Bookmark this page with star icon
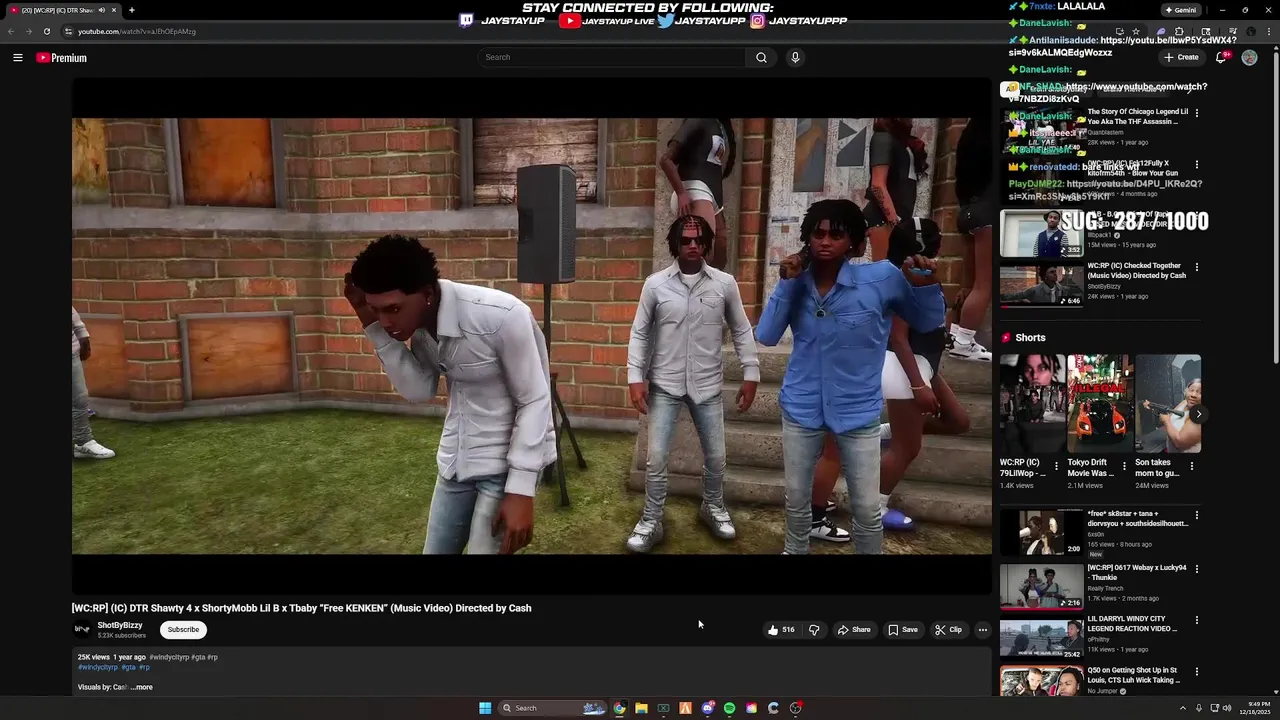The height and width of the screenshot is (720, 1280). [x=1136, y=31]
